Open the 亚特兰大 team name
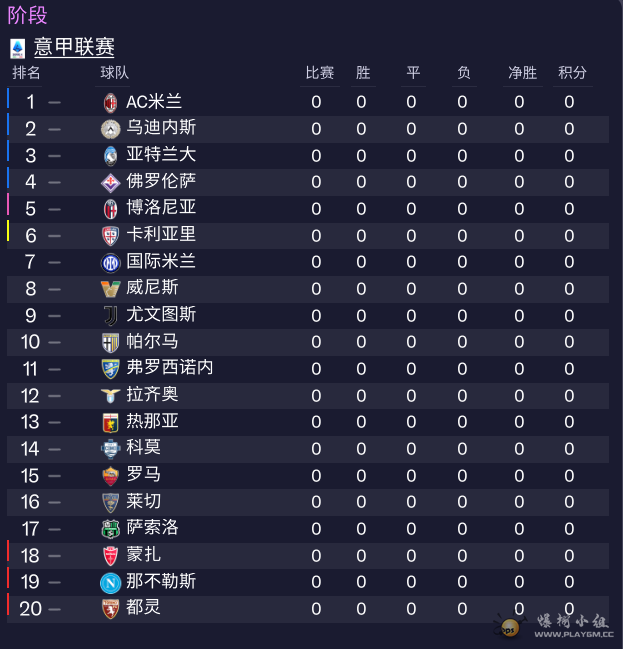The height and width of the screenshot is (649, 623). (x=161, y=155)
